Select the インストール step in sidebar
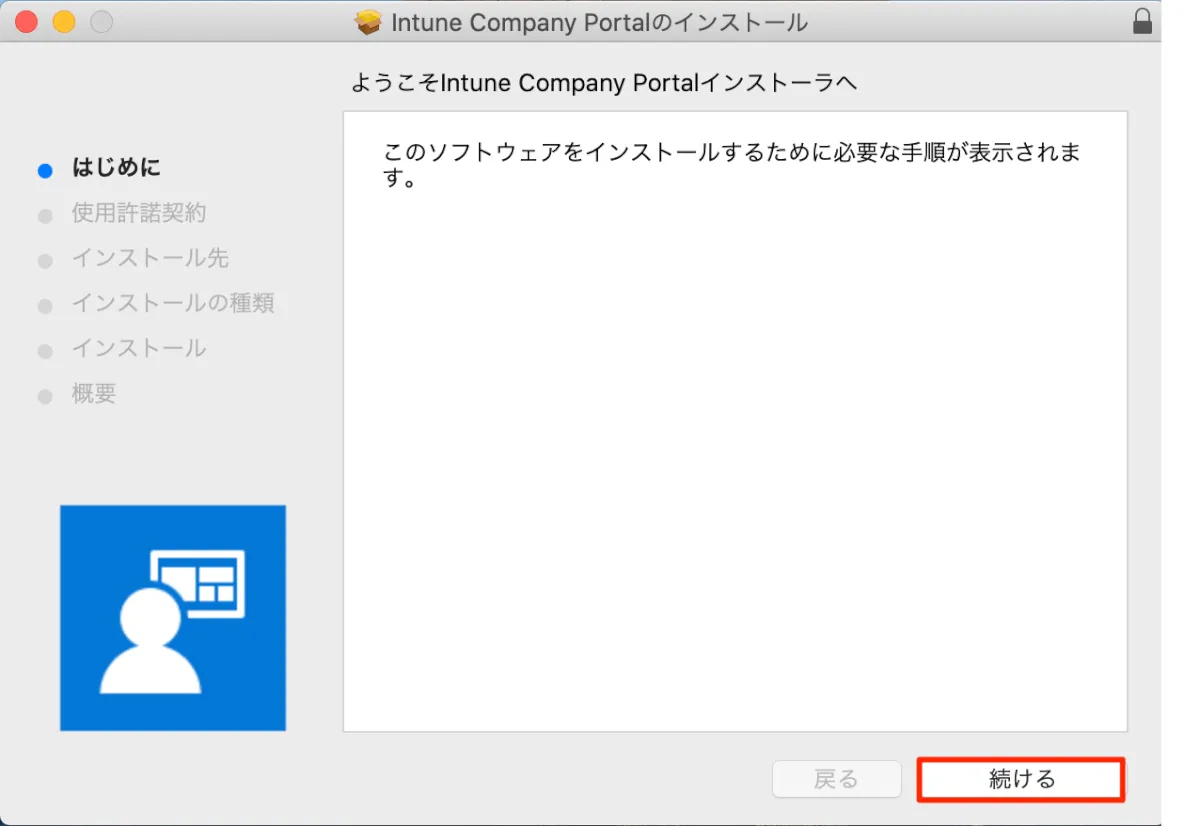This screenshot has width=1200, height=826. 139,348
